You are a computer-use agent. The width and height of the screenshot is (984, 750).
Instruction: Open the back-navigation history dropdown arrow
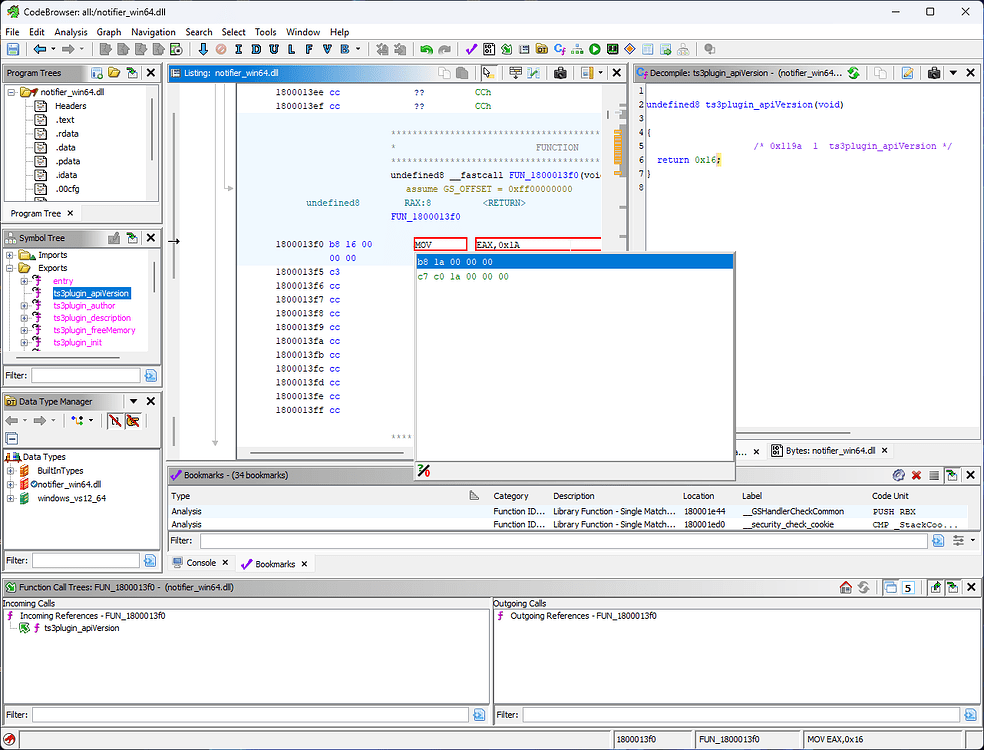(53, 48)
